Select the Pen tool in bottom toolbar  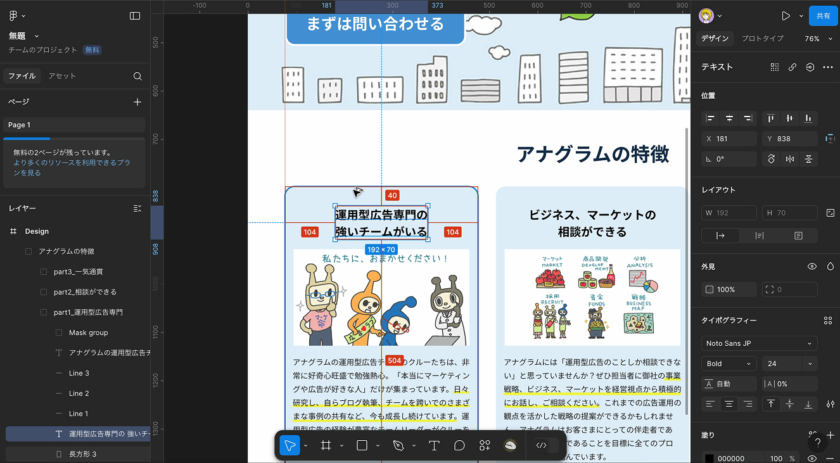pos(398,445)
